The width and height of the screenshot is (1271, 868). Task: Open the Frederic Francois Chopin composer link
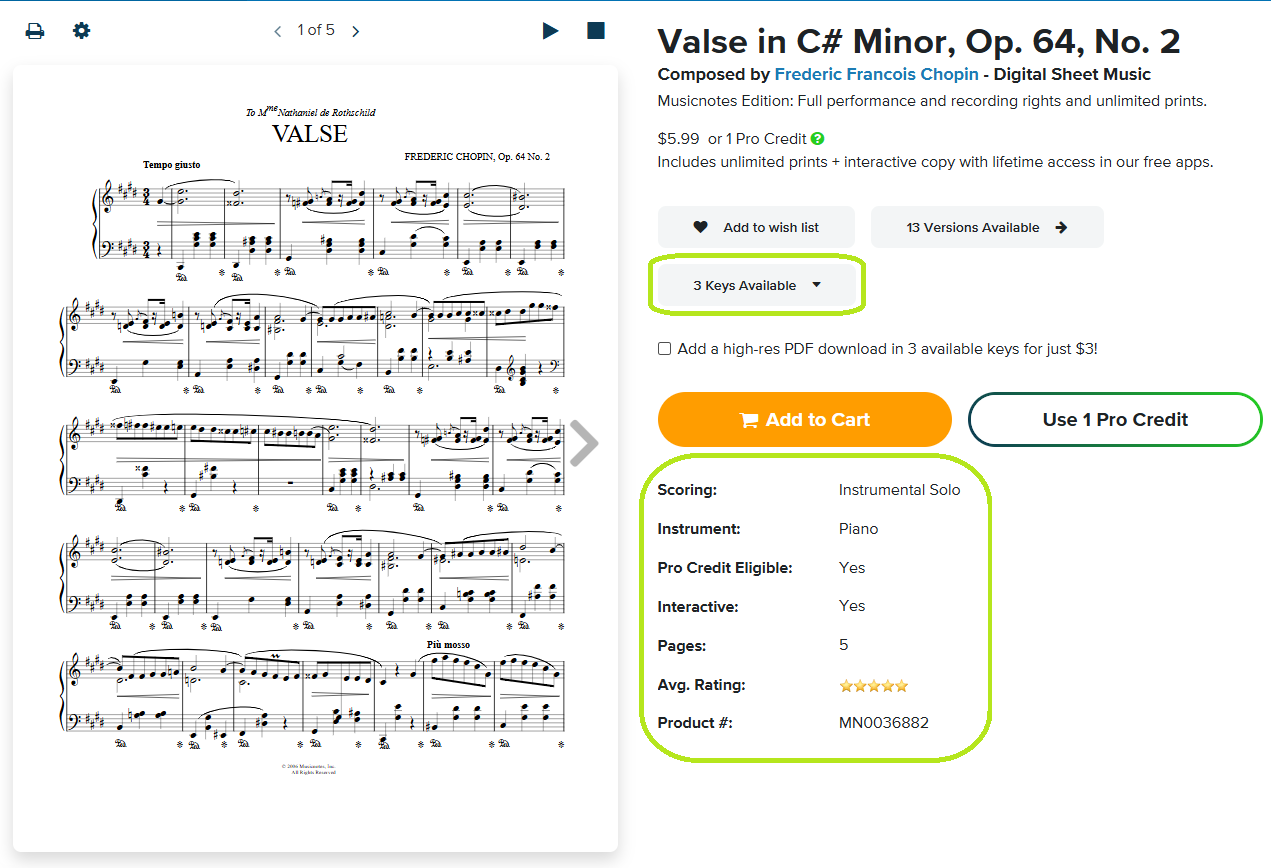(x=876, y=74)
